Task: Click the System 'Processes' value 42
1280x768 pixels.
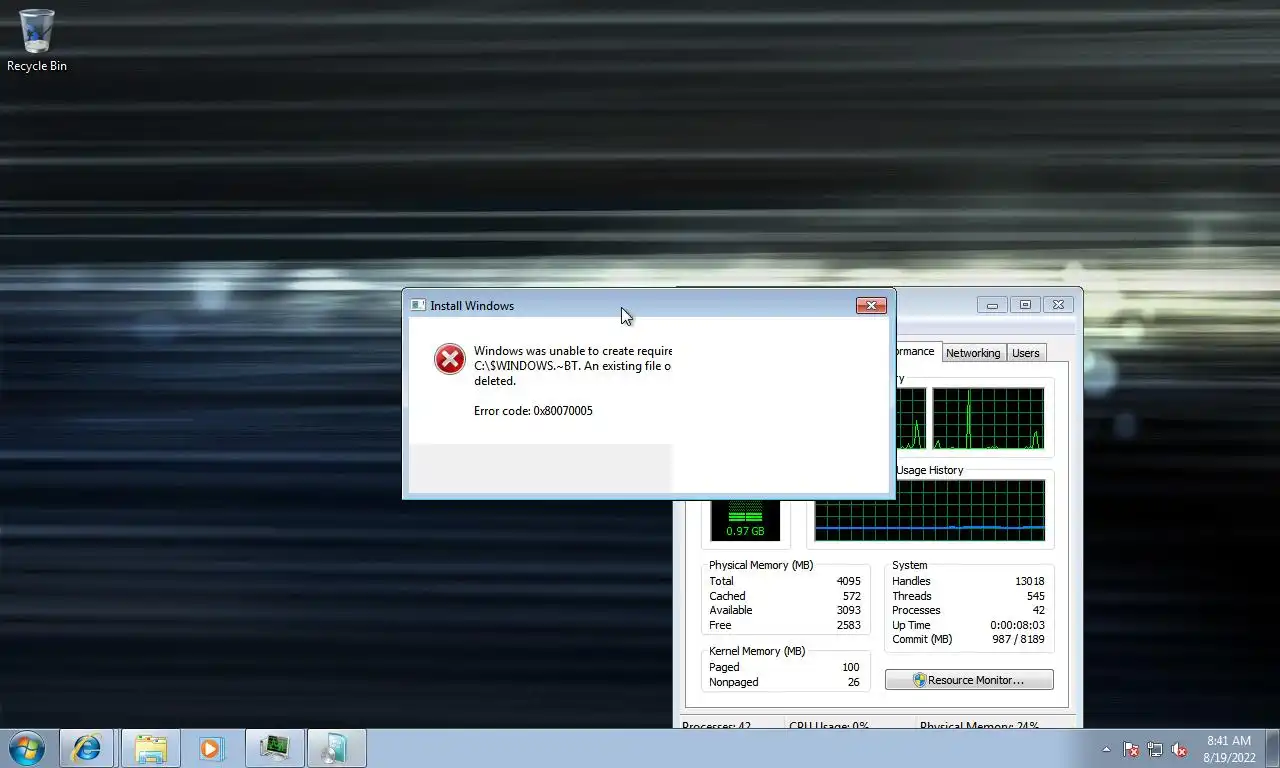Action: 1039,610
